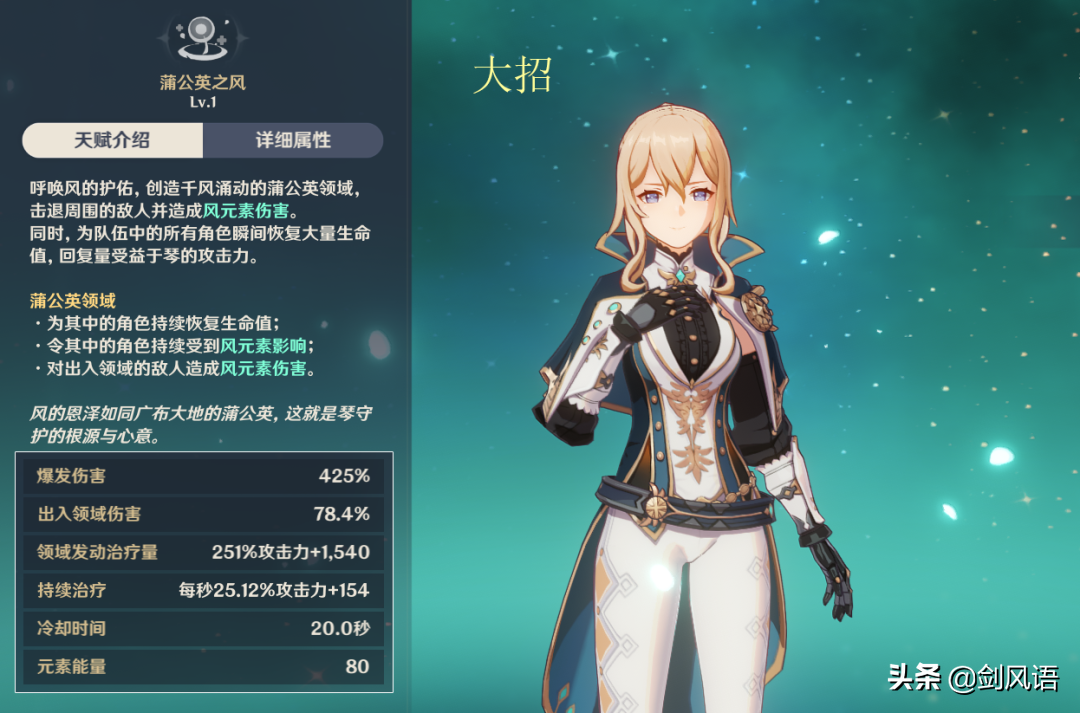This screenshot has height=713, width=1080.
Task: Select the 领域发动治疗量 stat row
Action: 203,552
